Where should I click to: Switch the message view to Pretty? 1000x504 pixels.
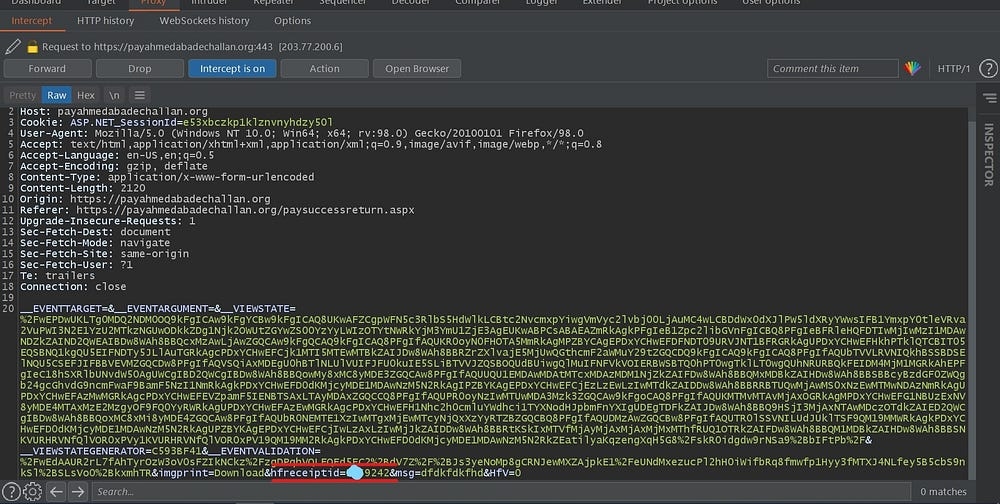pos(22,95)
